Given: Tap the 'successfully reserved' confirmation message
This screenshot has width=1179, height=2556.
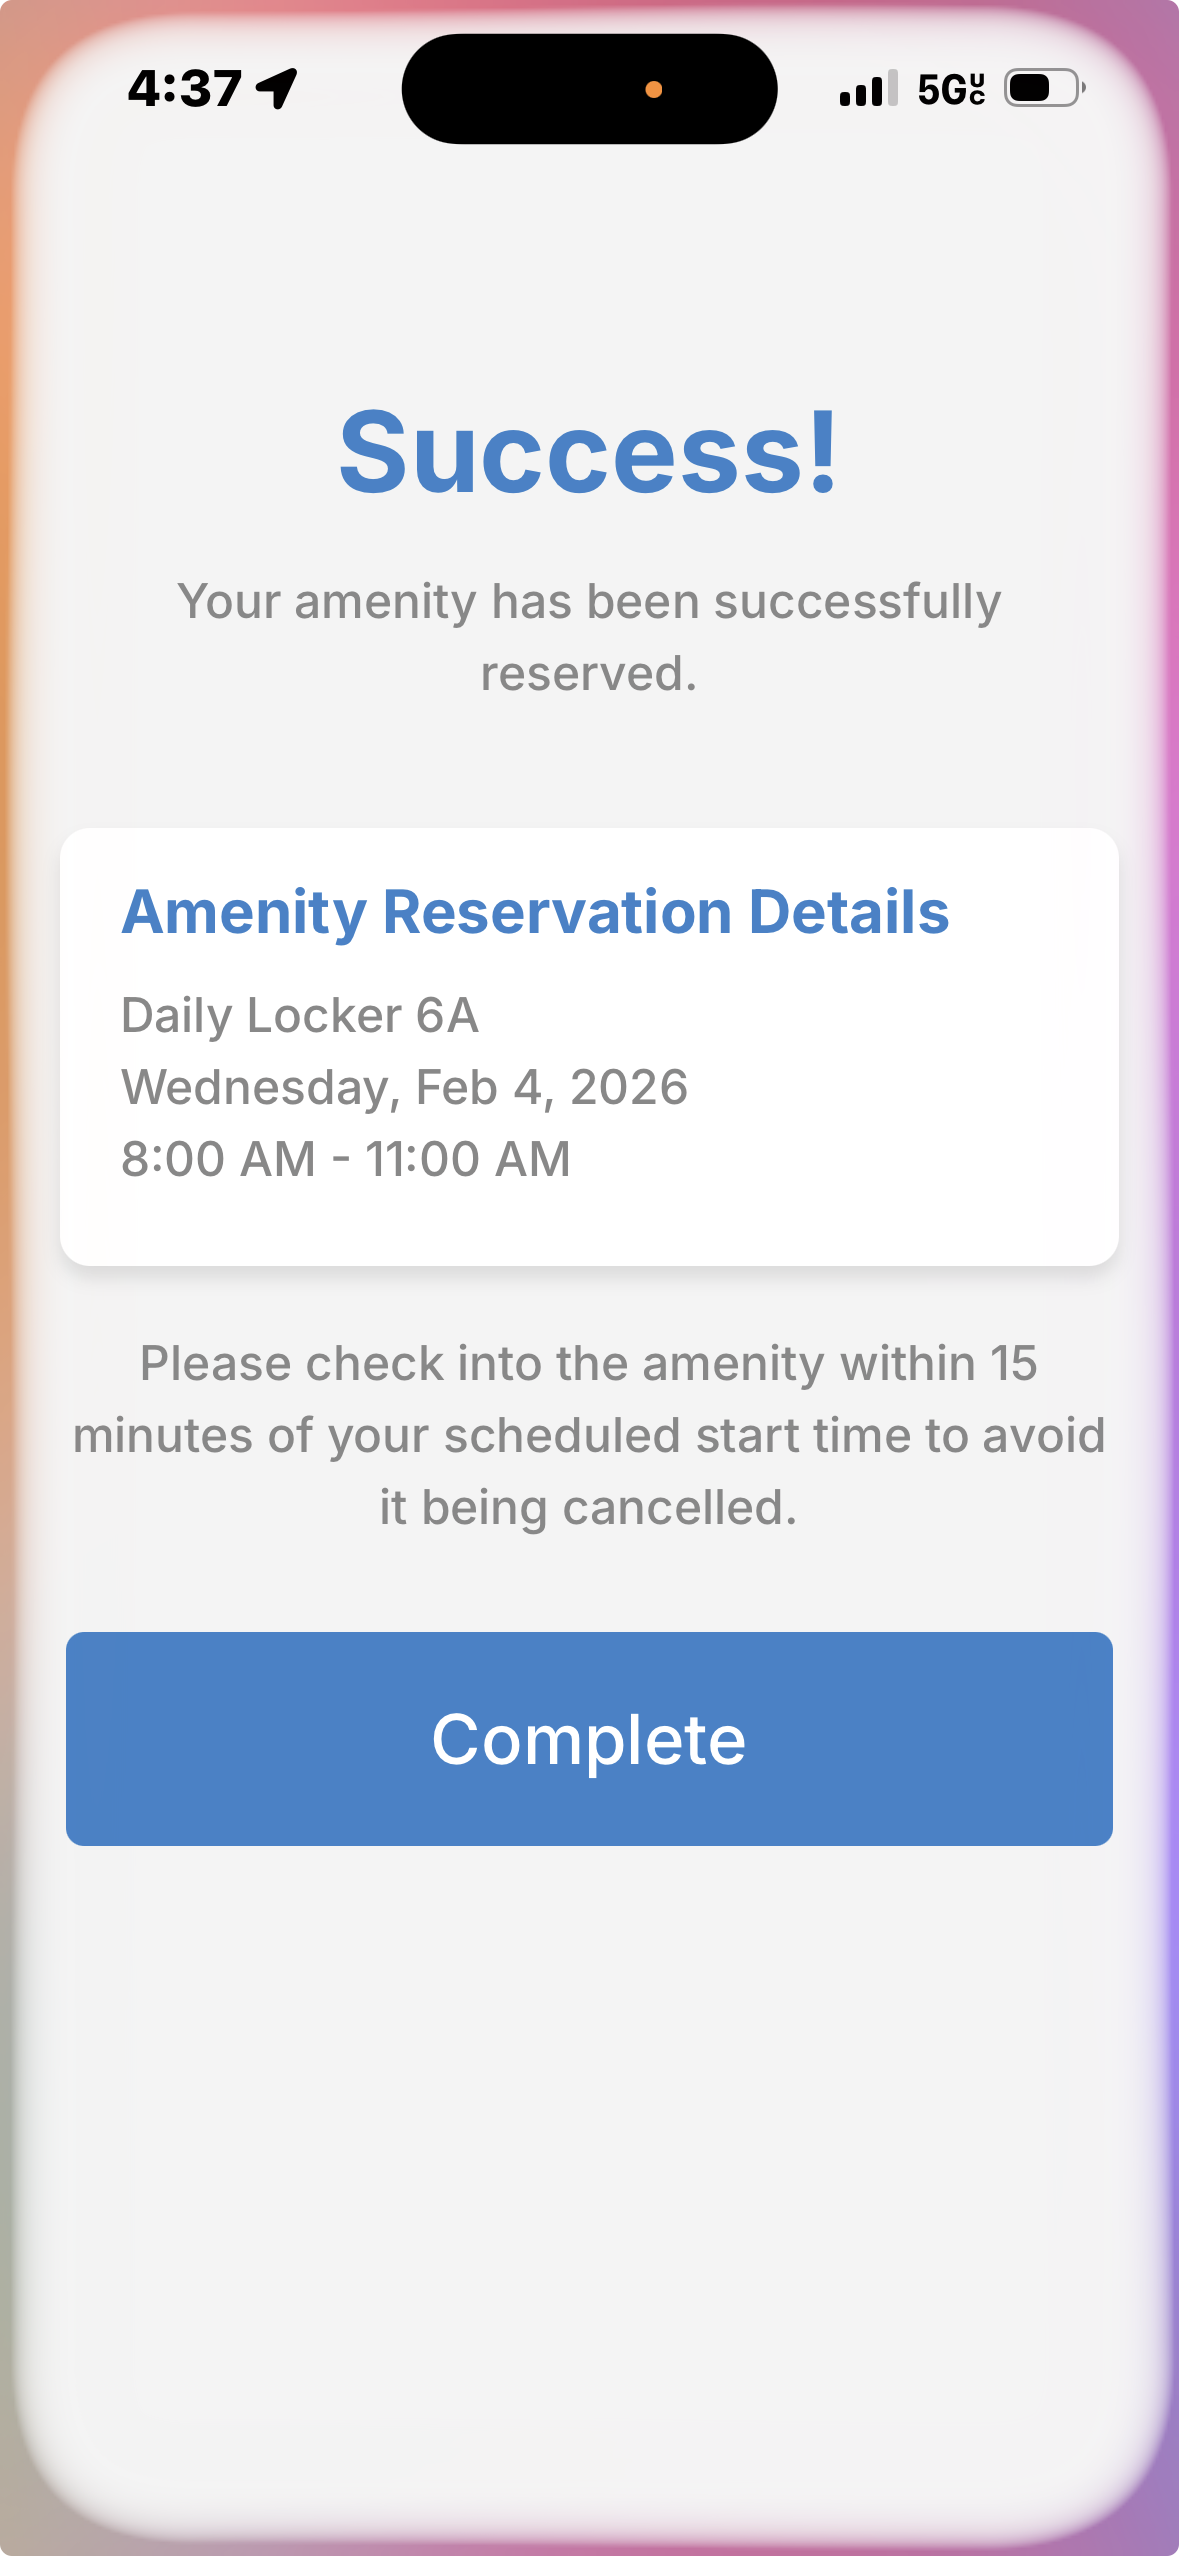Looking at the screenshot, I should (x=589, y=637).
